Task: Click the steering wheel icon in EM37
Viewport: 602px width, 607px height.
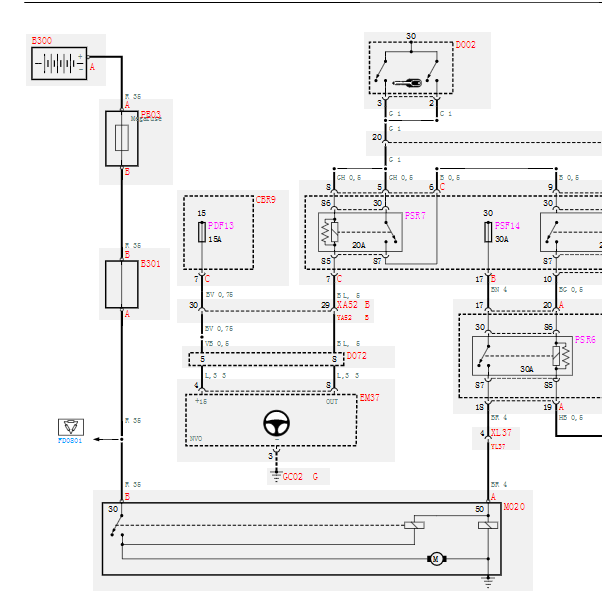Action: pos(276,424)
